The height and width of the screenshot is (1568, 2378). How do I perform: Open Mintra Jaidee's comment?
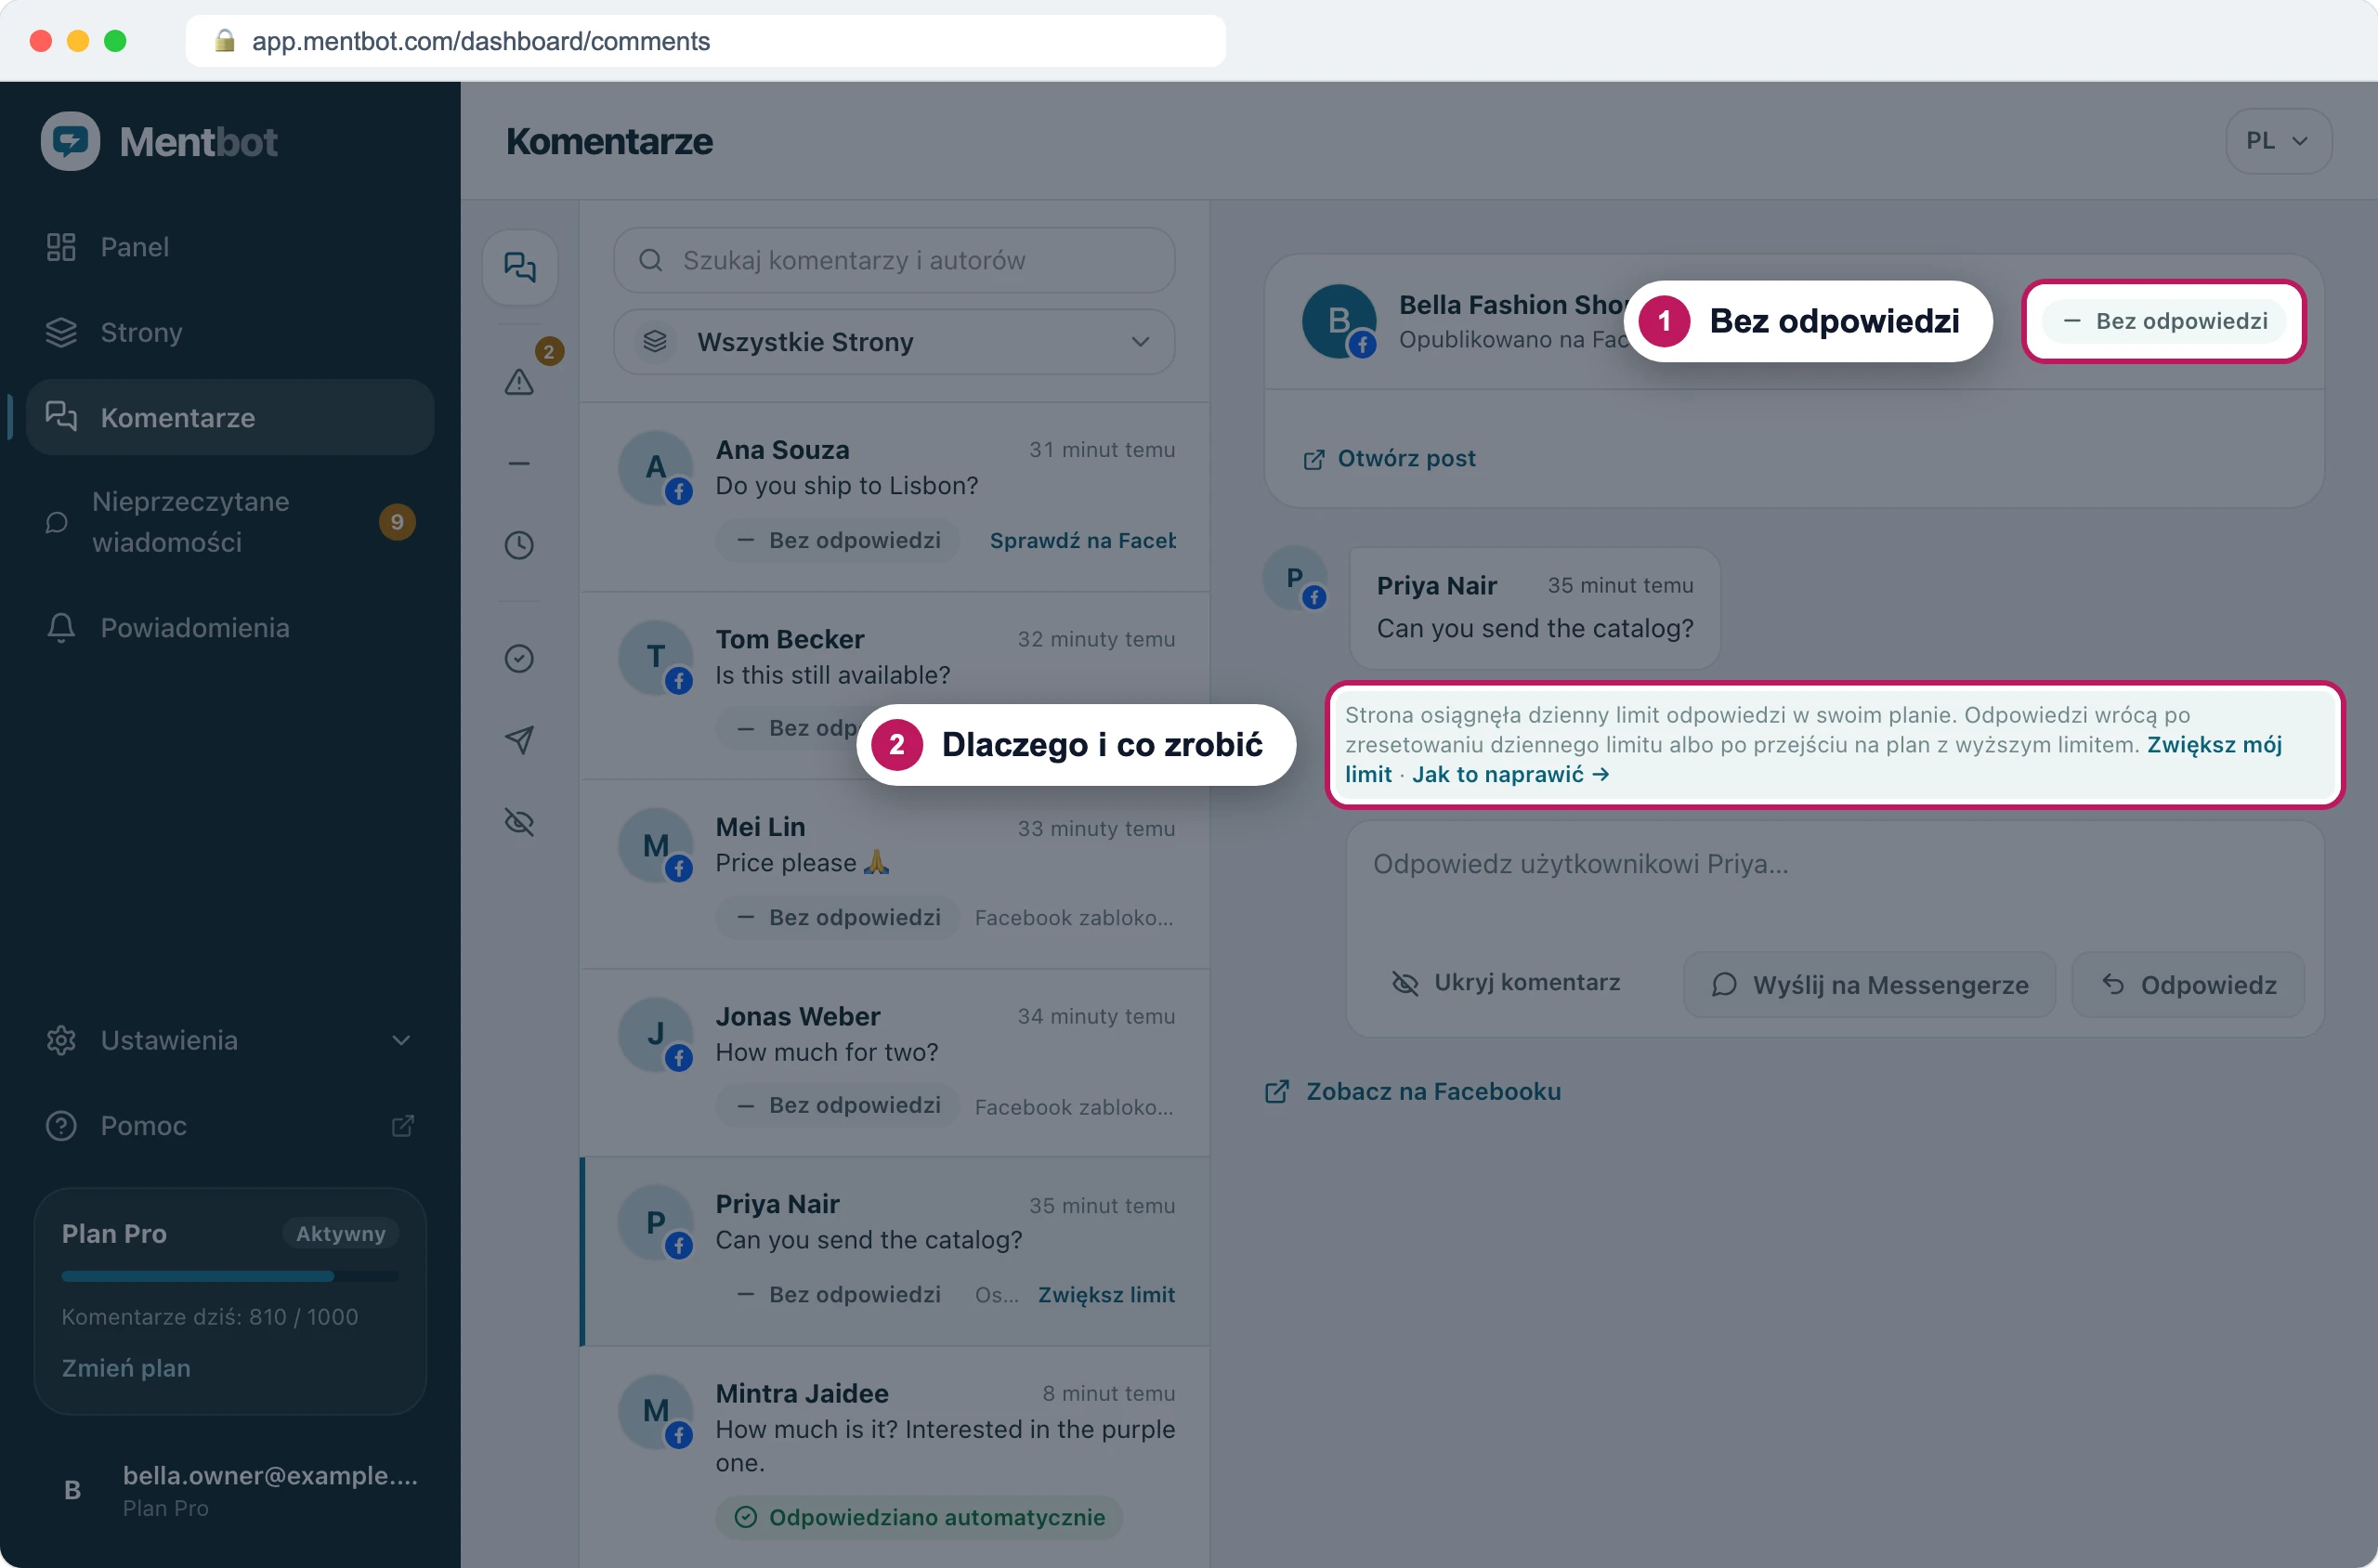[894, 1457]
